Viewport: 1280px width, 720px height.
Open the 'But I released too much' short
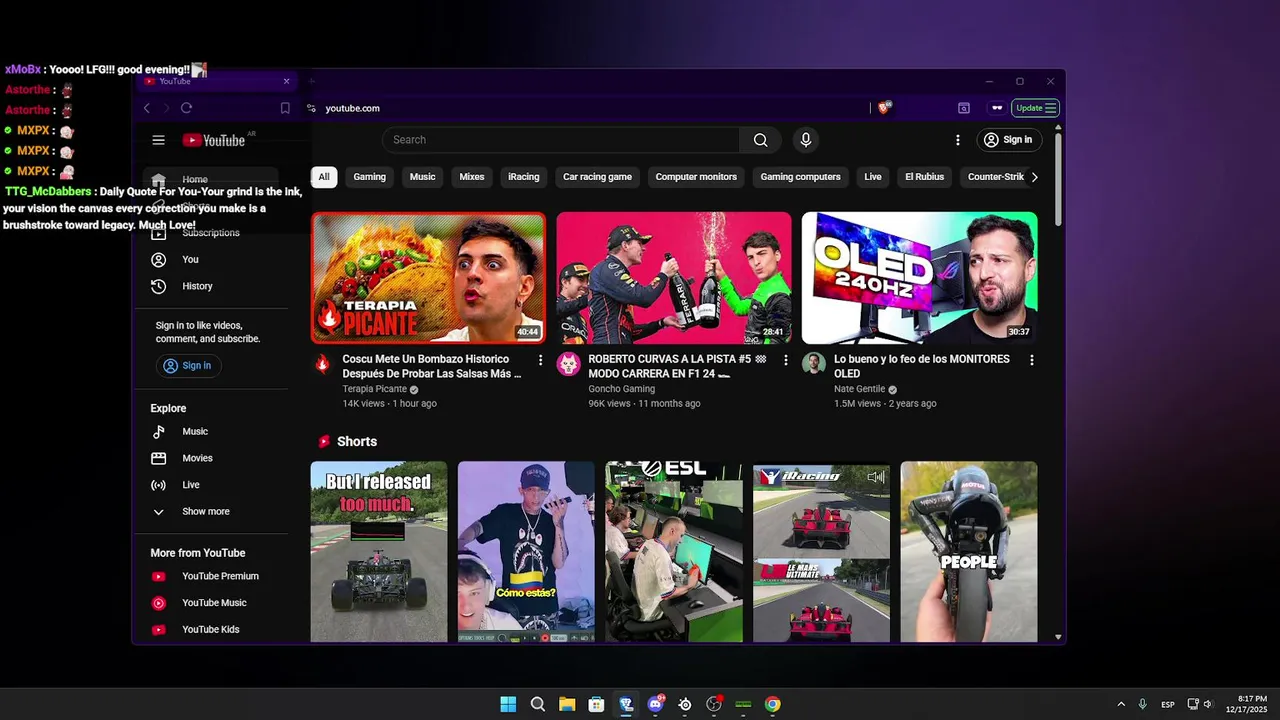(x=378, y=551)
